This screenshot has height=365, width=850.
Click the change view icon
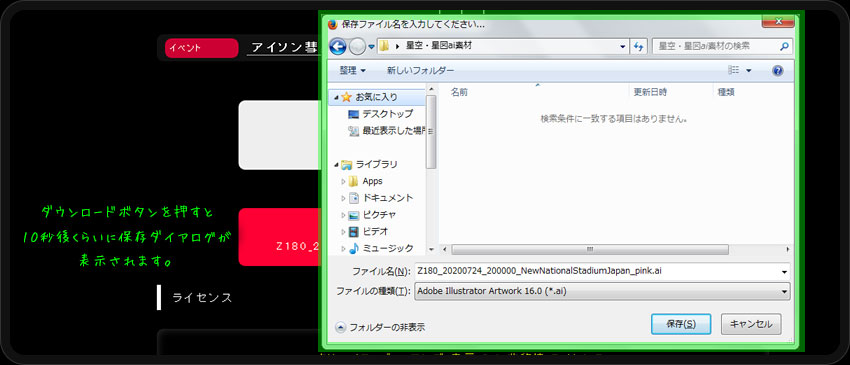tap(734, 71)
